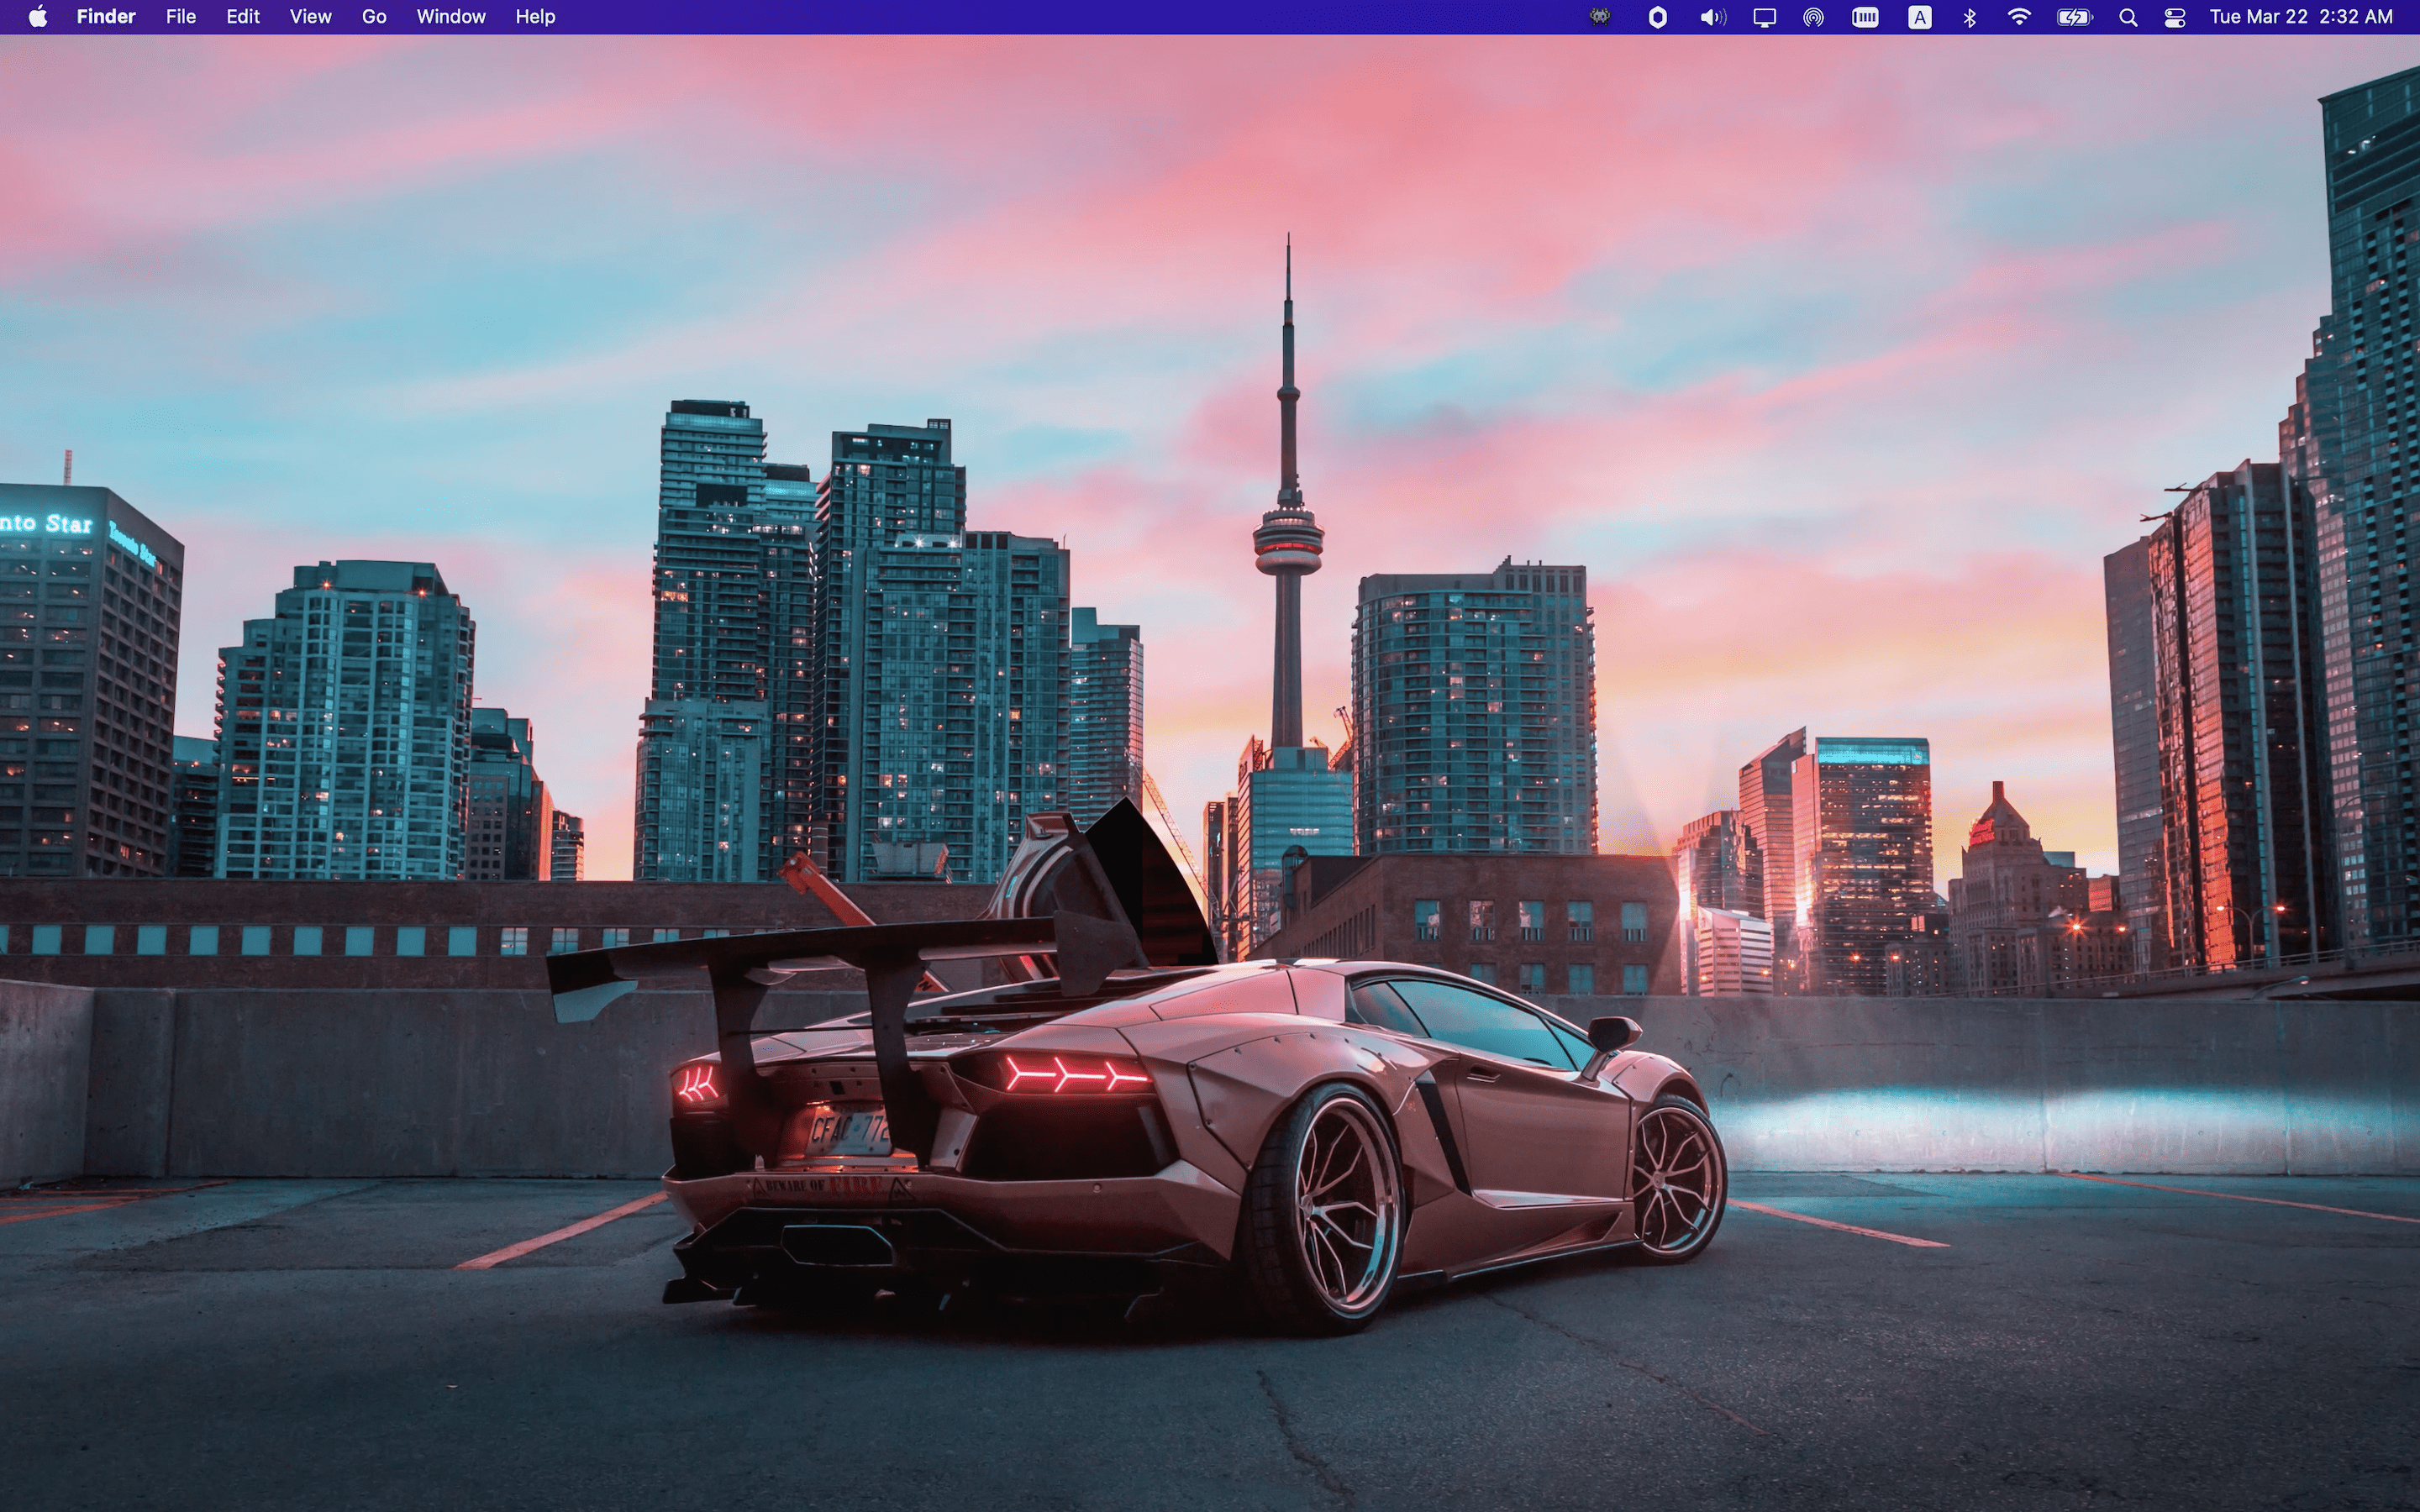Open the Edit menu
The width and height of the screenshot is (2420, 1512).
242,16
